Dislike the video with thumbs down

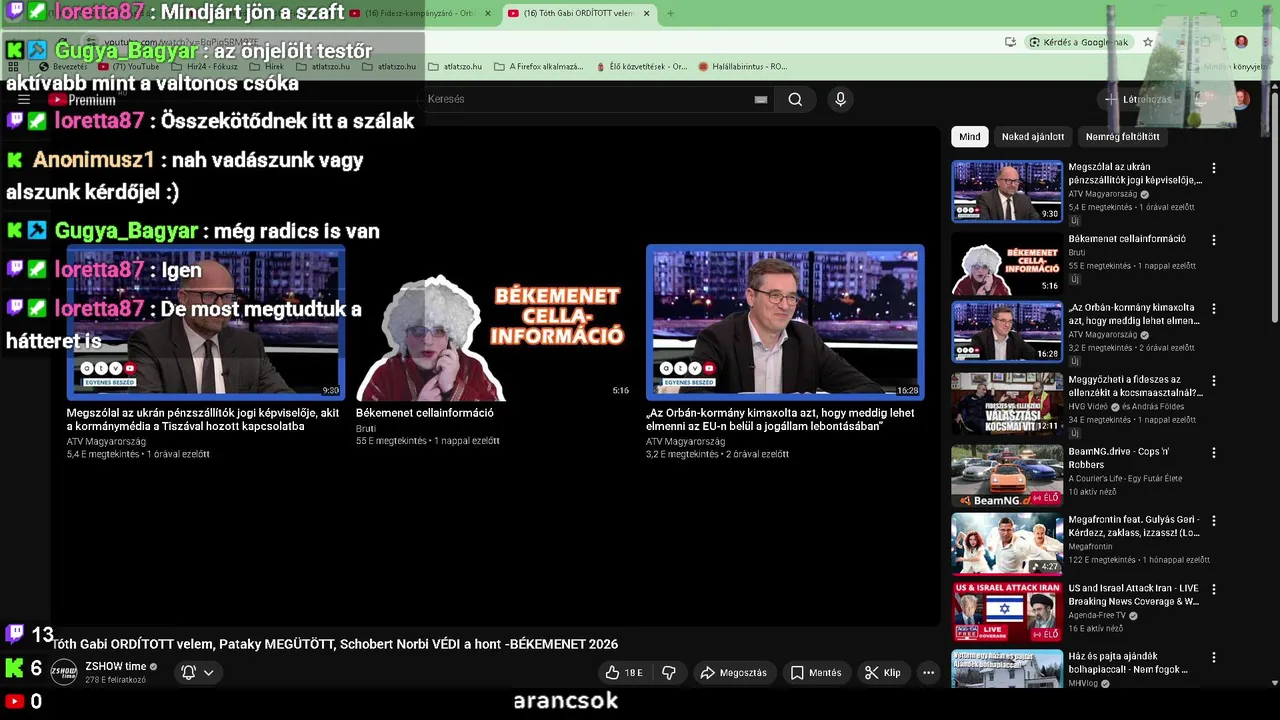(x=669, y=673)
